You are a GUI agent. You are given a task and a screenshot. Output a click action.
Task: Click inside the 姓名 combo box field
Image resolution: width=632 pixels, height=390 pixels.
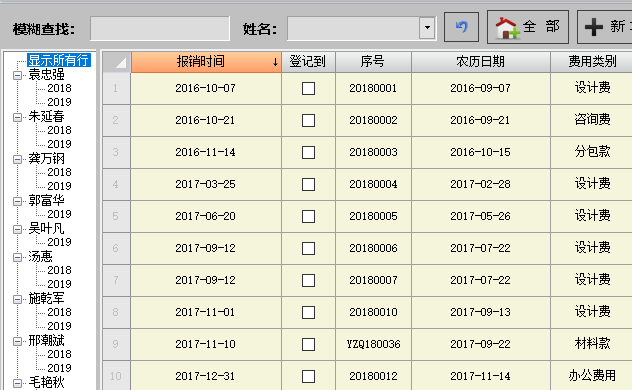coord(353,28)
